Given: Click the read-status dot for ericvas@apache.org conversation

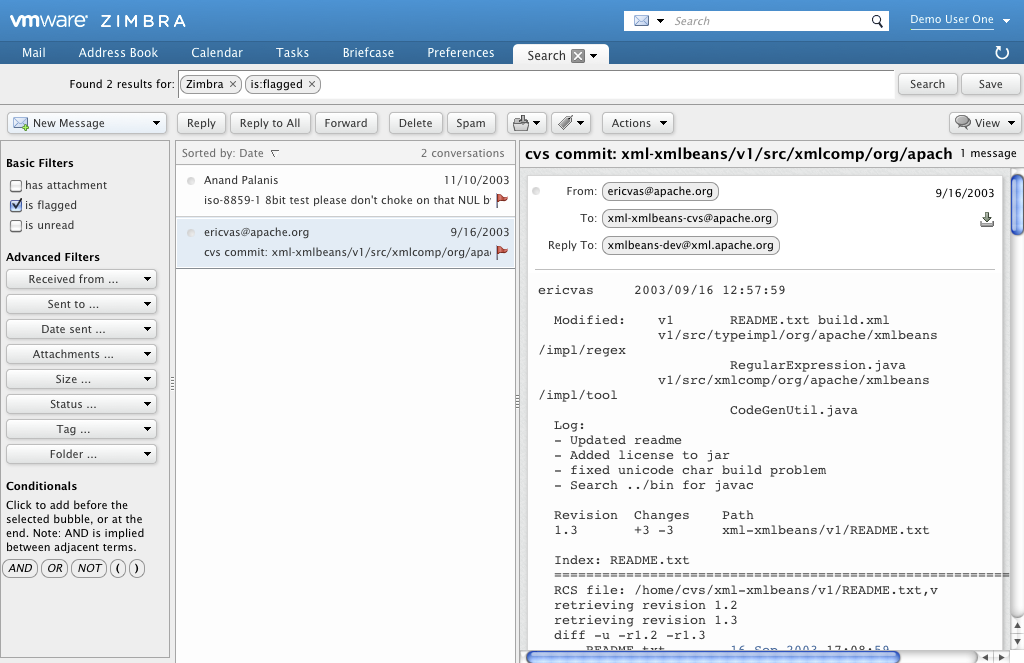Looking at the screenshot, I should 191,233.
